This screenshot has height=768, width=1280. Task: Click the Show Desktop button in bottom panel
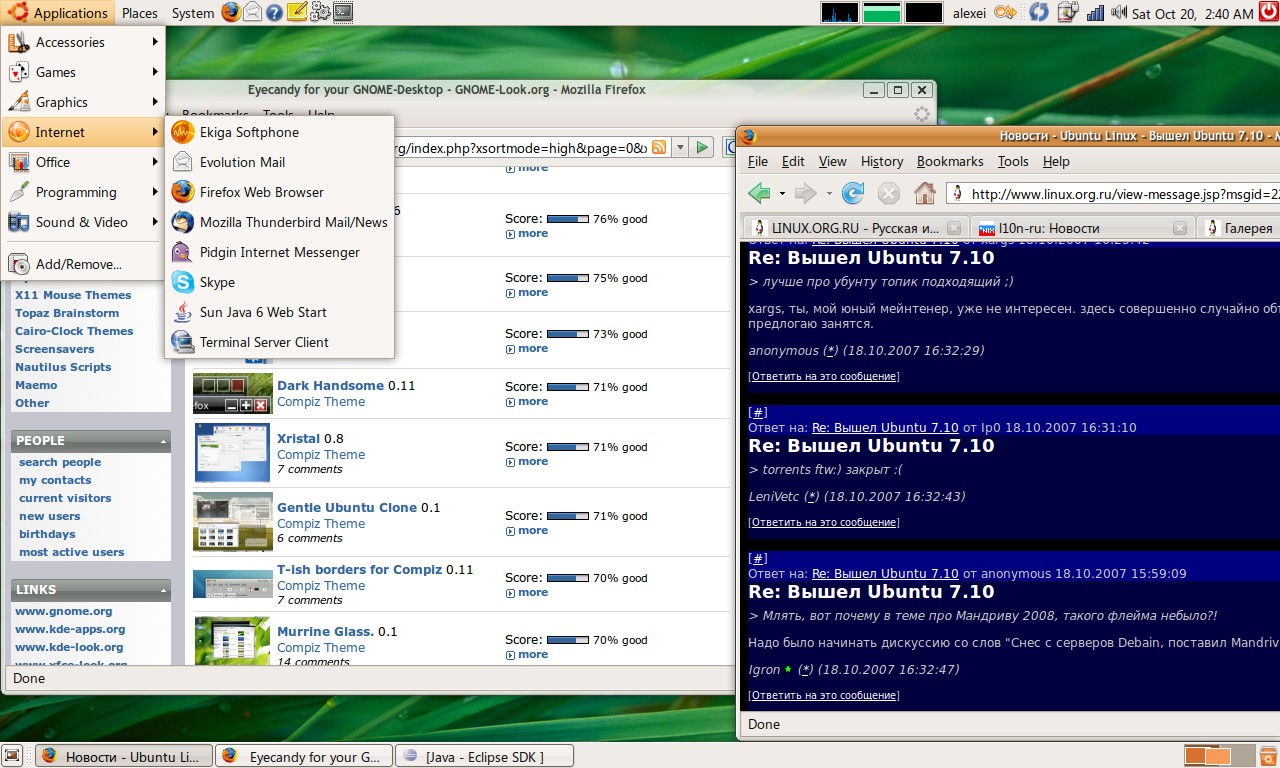pos(12,755)
